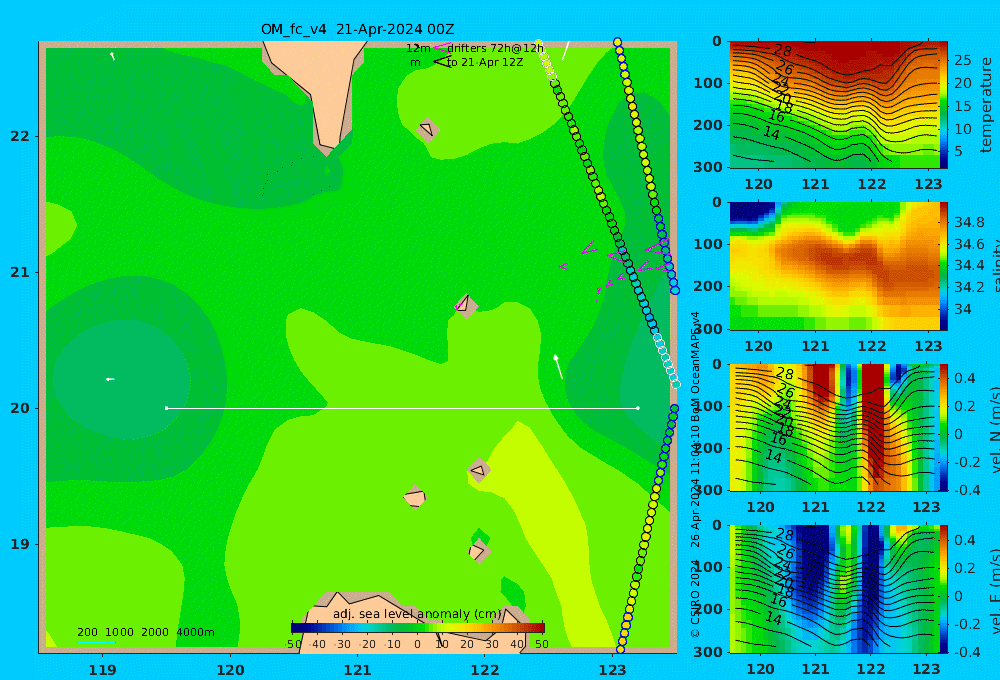This screenshot has width=1000, height=680.
Task: Click the island marker near 19.3N 121.4E
Action: pos(415,497)
